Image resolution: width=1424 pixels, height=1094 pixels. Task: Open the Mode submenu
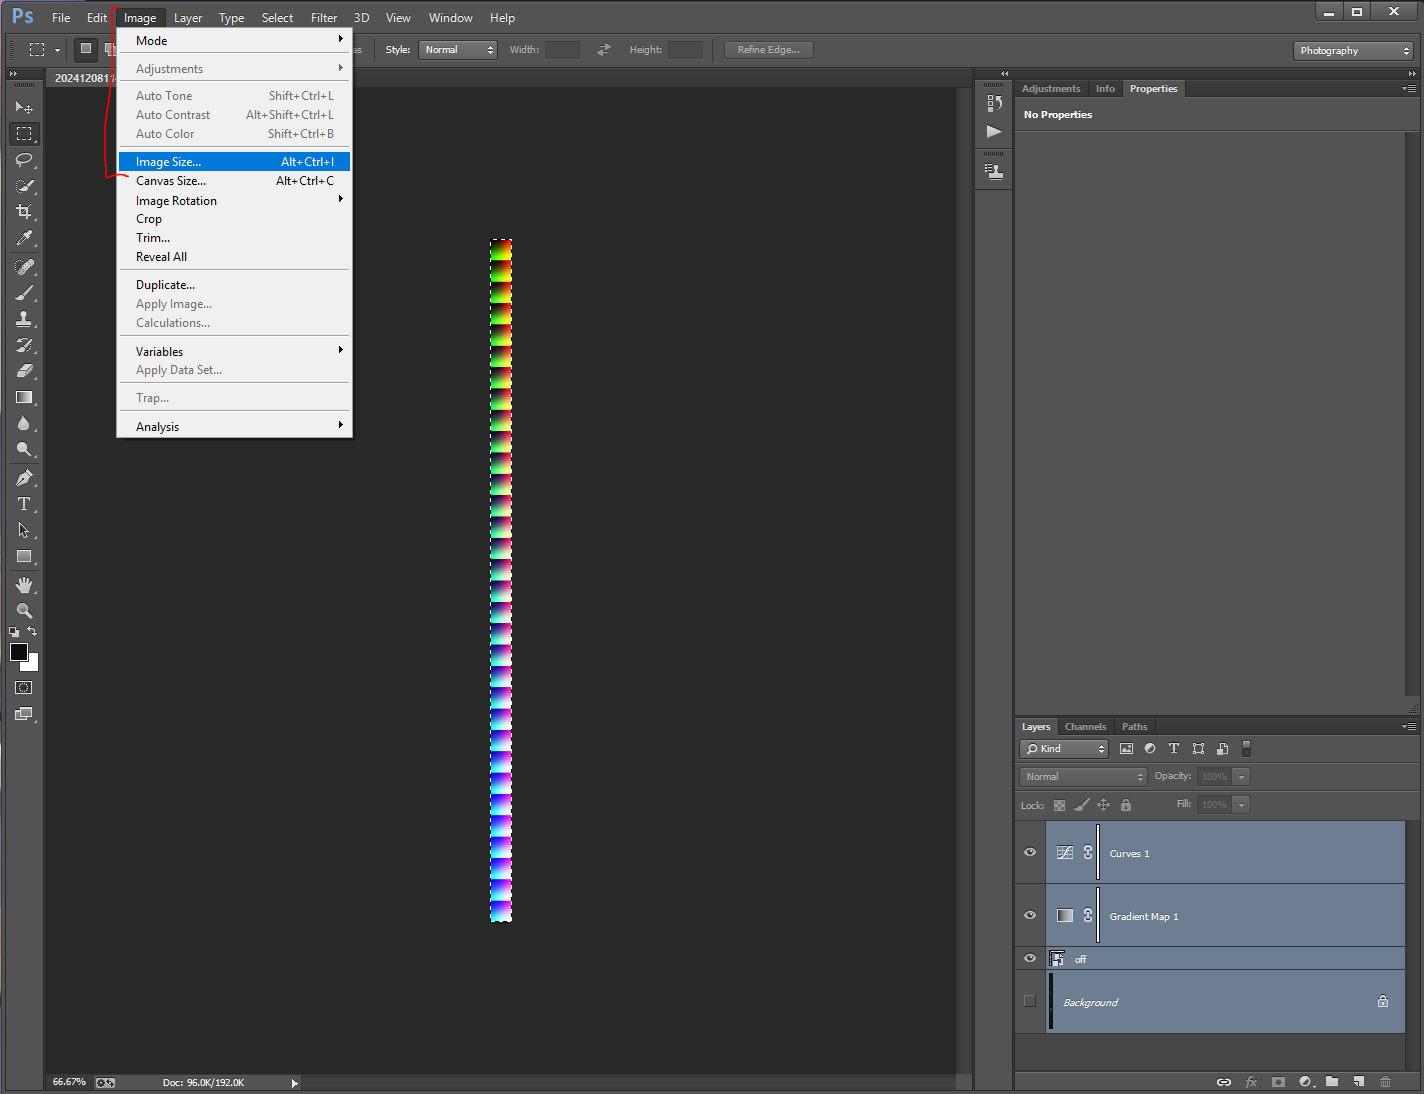click(234, 41)
